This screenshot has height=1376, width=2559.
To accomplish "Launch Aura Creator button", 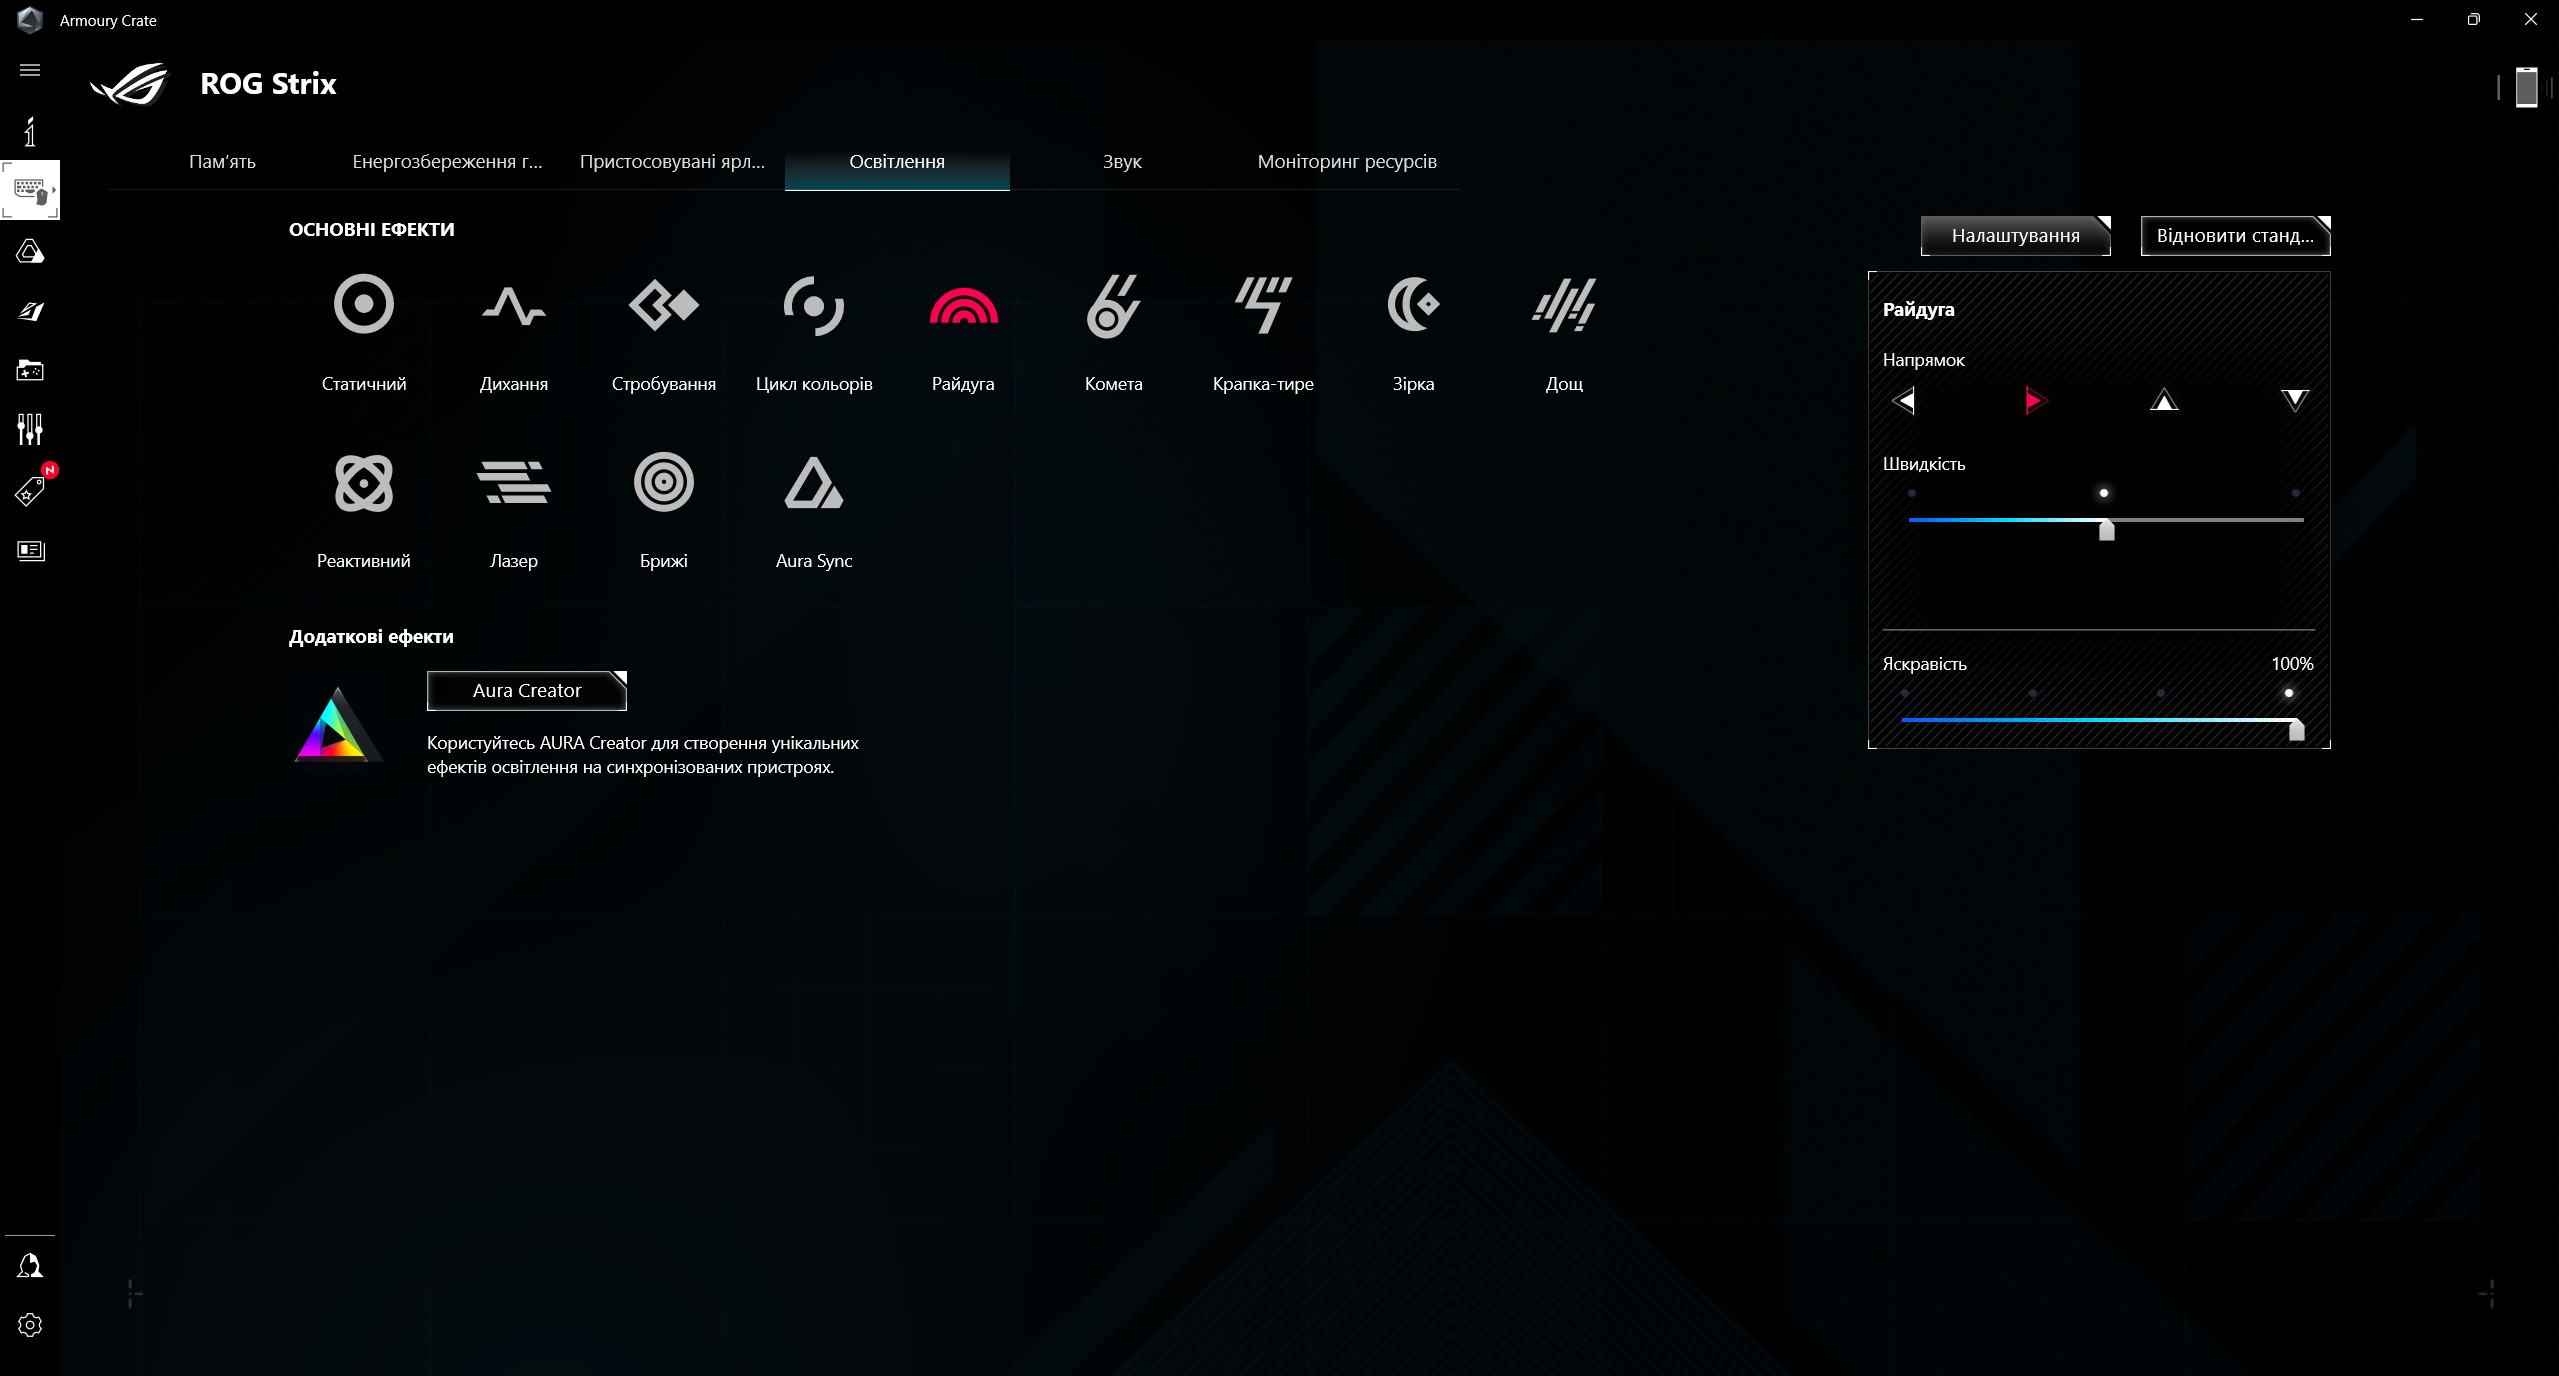I will pos(526,691).
